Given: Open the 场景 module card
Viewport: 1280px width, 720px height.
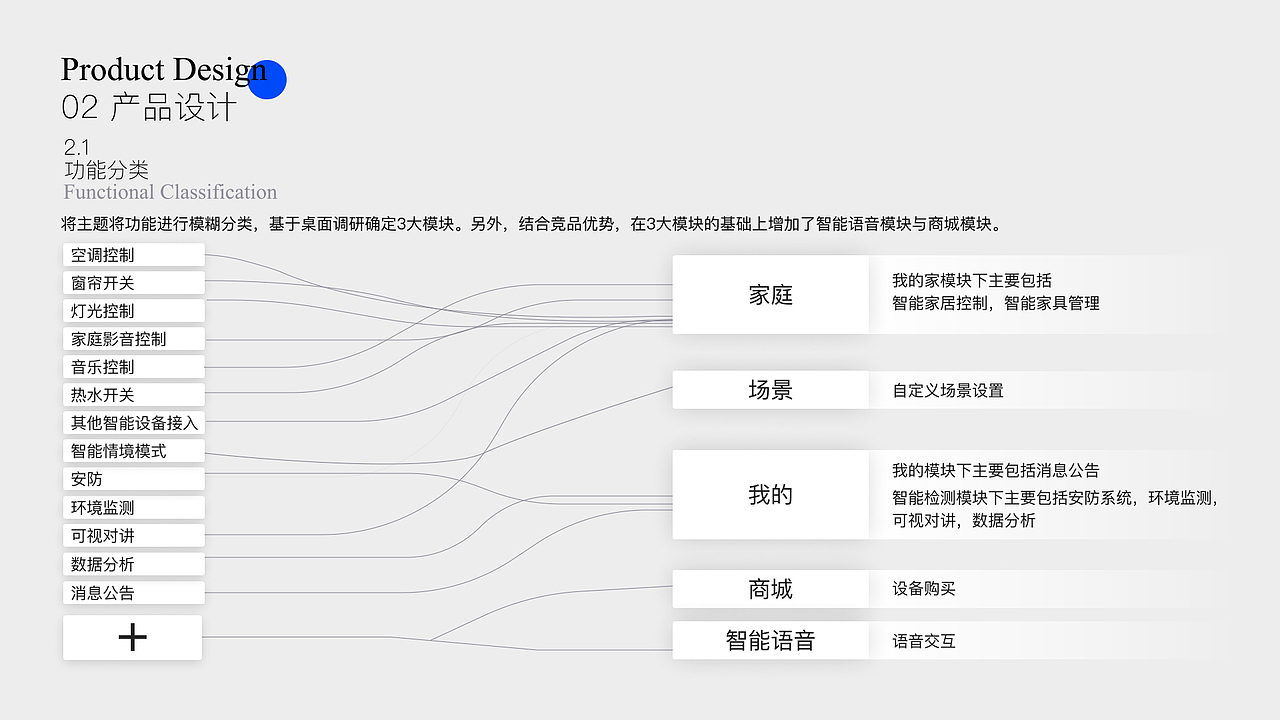Looking at the screenshot, I should 770,389.
